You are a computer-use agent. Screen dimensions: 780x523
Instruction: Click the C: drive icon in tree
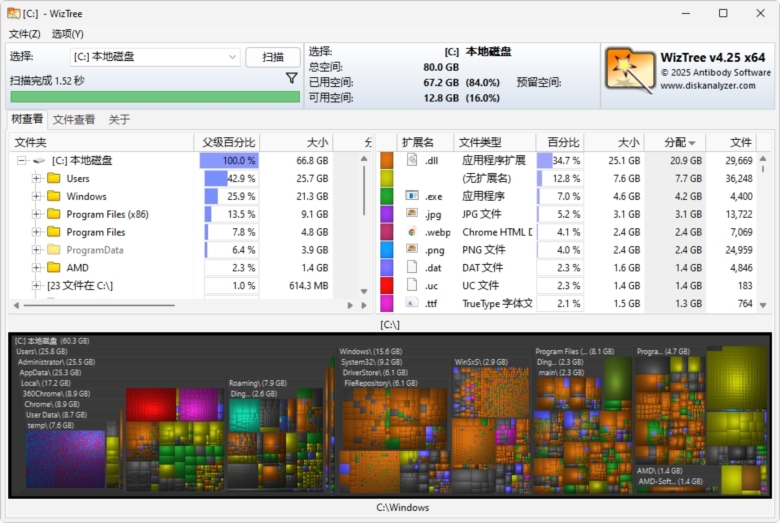click(x=39, y=161)
